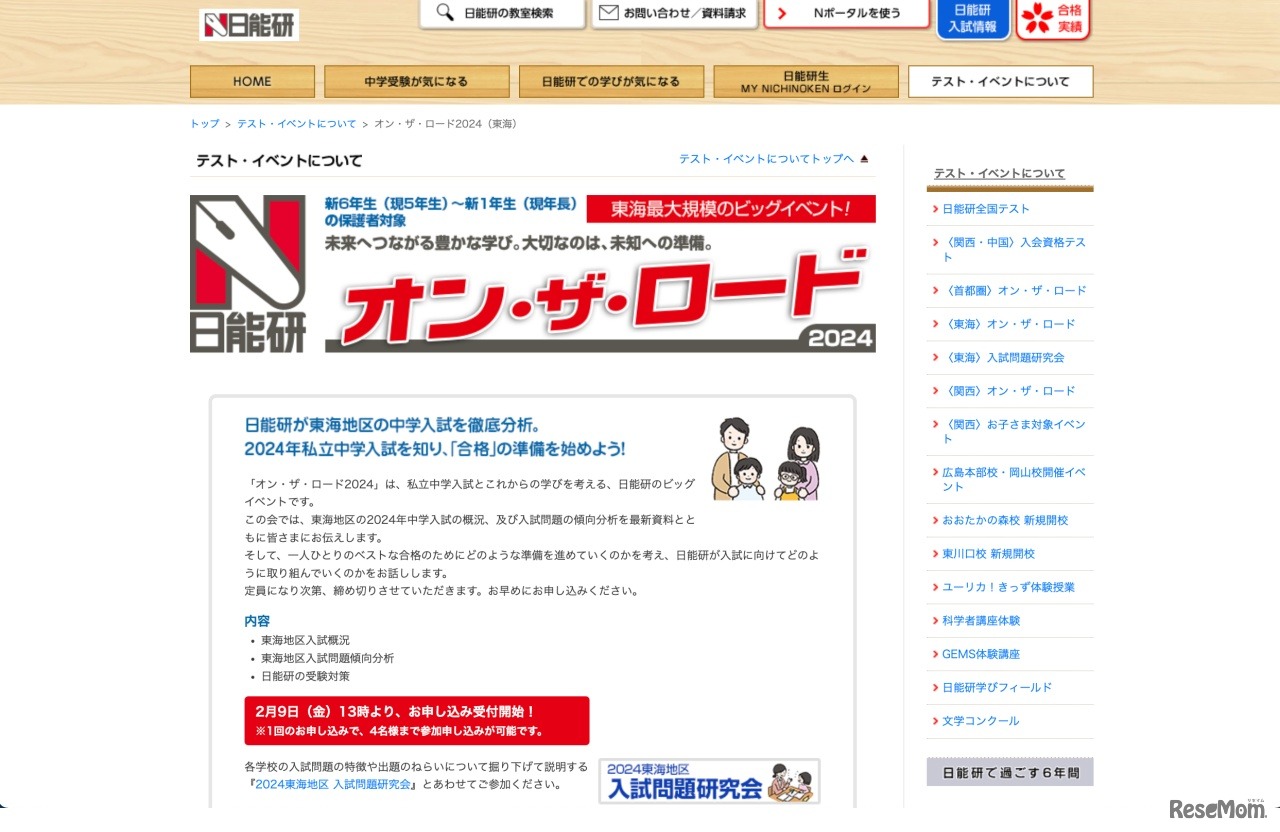Click the red chevron on the Nポータル button
The width and height of the screenshot is (1280, 832).
tap(782, 13)
